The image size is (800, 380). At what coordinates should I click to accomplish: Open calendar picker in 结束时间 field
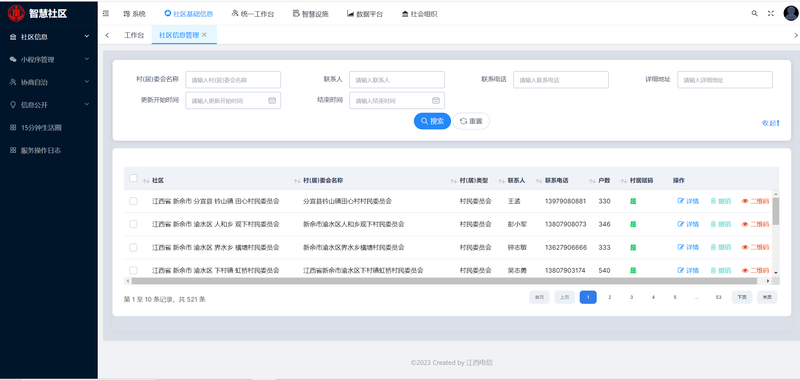(x=436, y=100)
